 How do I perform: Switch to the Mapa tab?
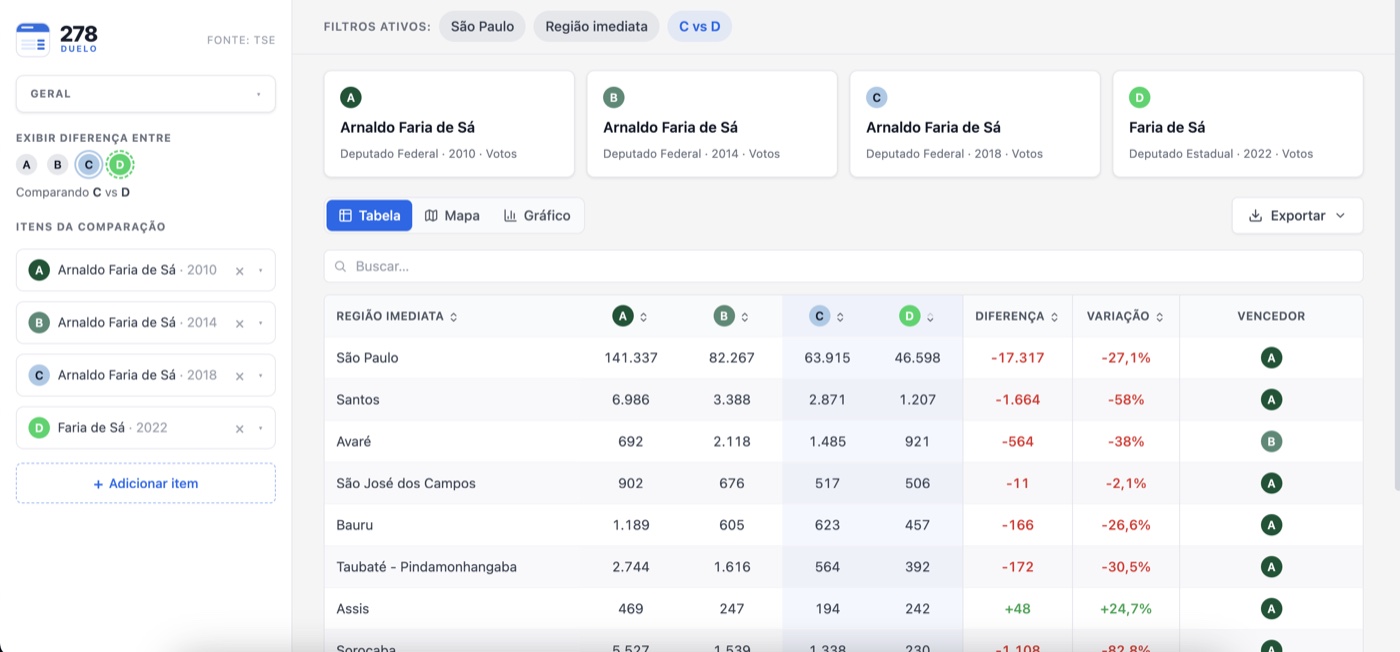(452, 216)
